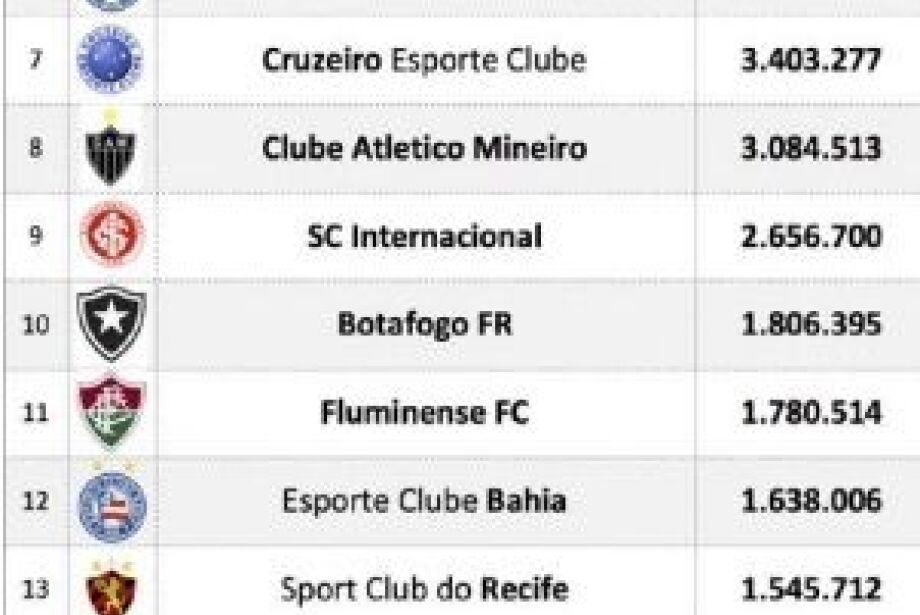The image size is (920, 615).
Task: Open the Botafogo FR team name
Action: [424, 325]
